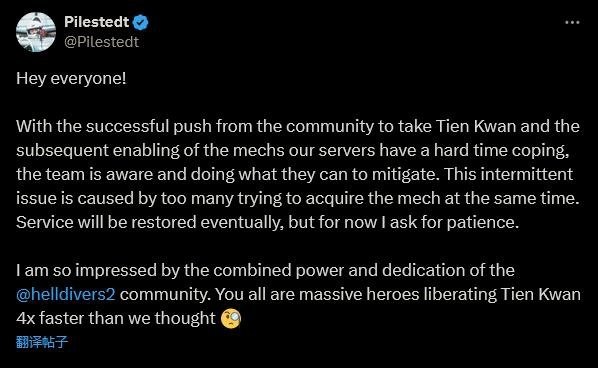The height and width of the screenshot is (368, 598).
Task: Open the Pilestedt display name link
Action: [x=96, y=22]
